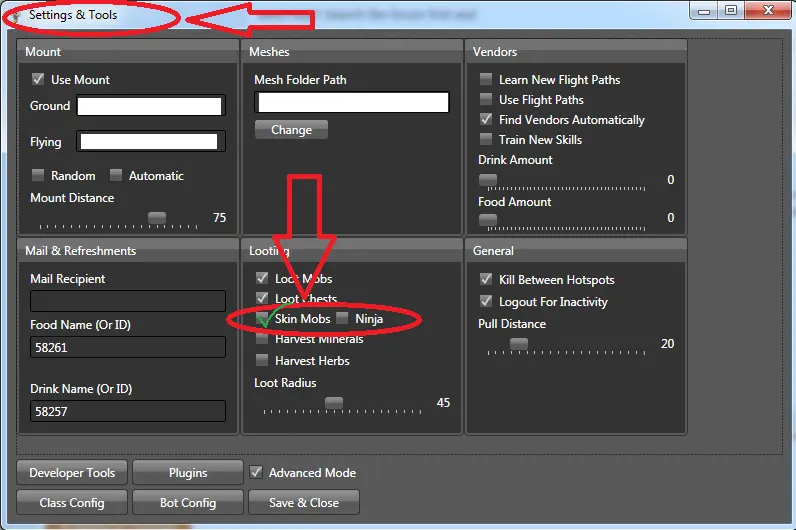
Task: Click the Loot Radius slider thumb
Action: 334,403
